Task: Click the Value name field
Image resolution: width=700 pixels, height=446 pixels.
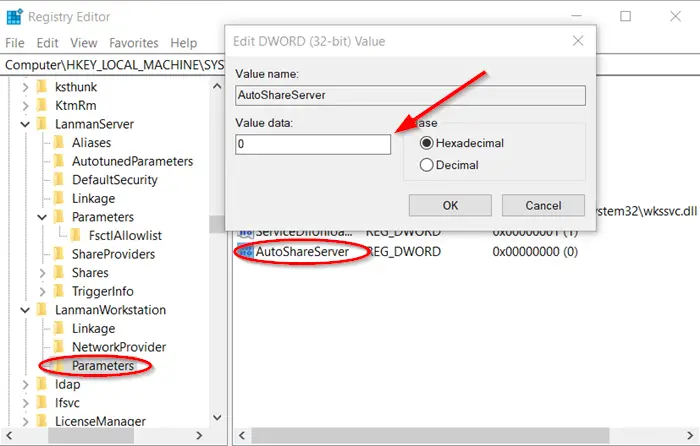Action: click(410, 95)
